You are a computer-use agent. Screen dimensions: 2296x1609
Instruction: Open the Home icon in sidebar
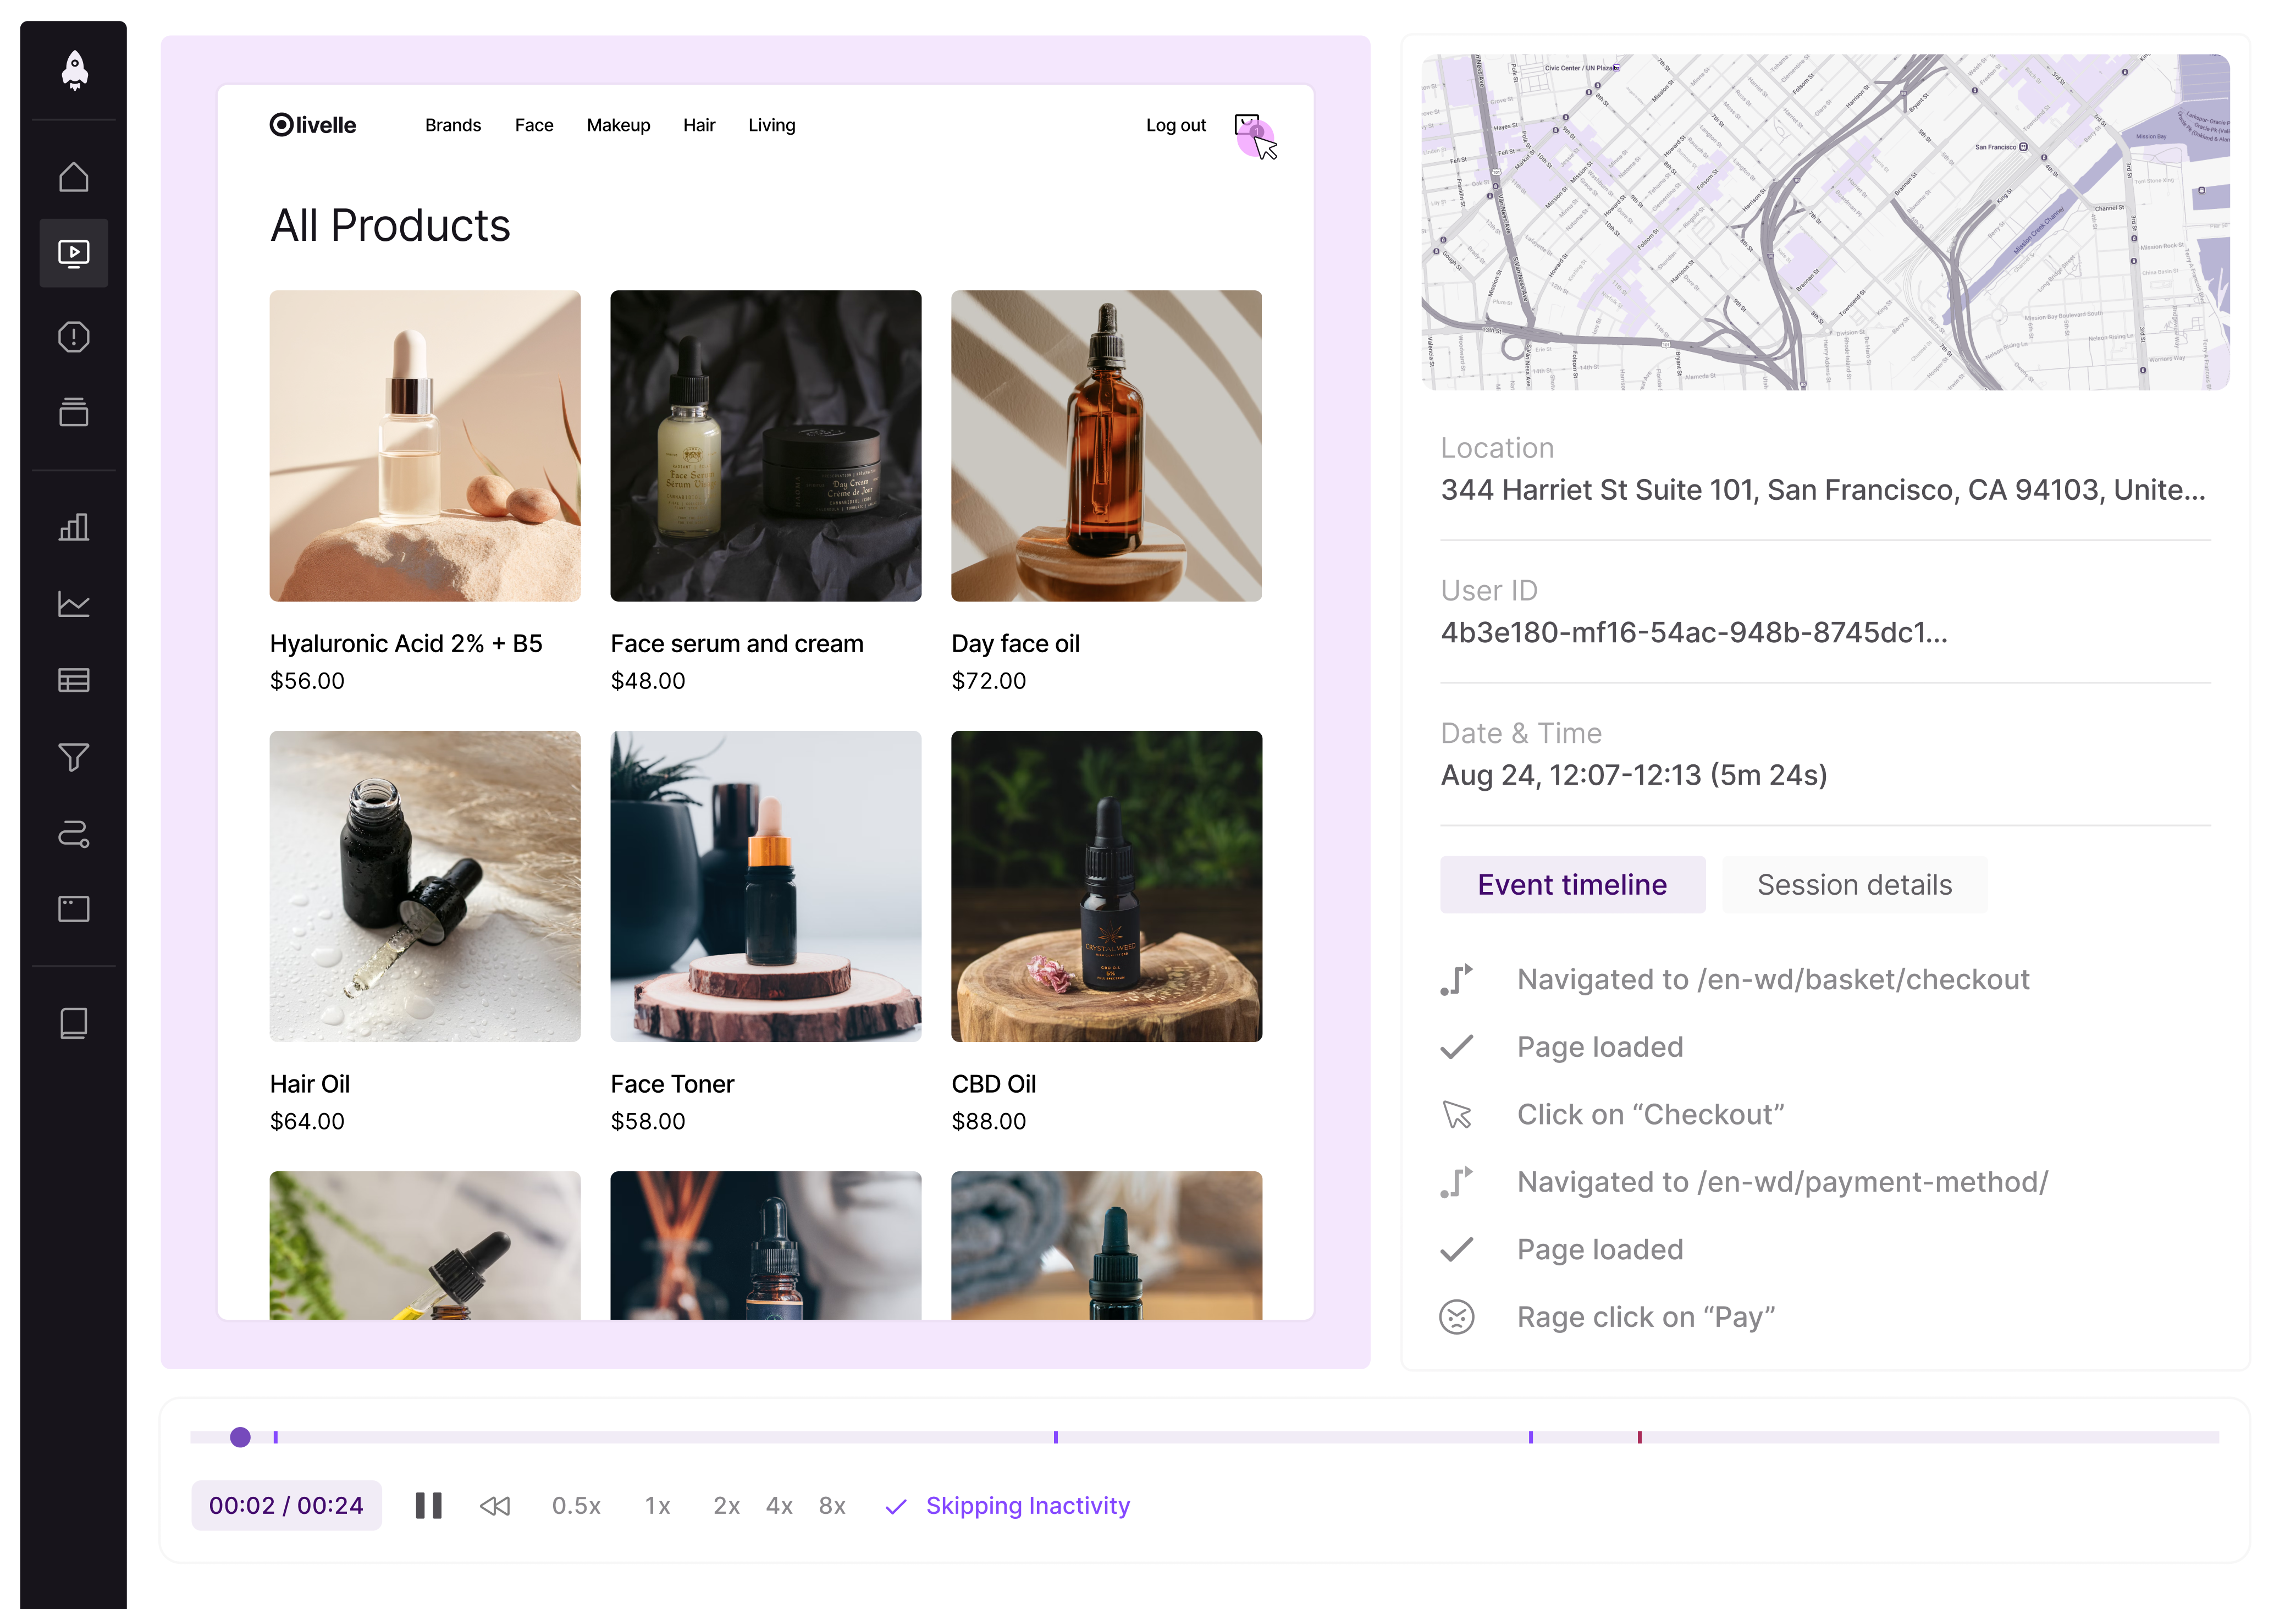point(73,177)
